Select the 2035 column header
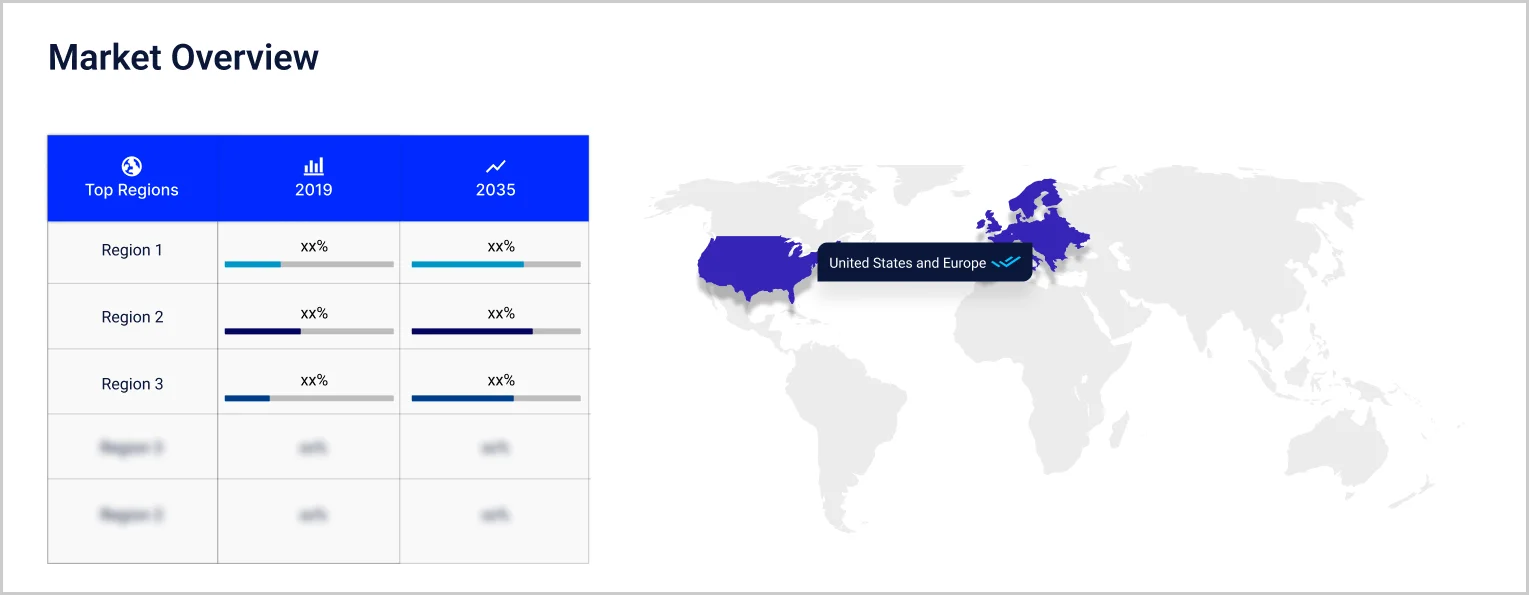Screen dimensions: 1529x595 [x=495, y=190]
